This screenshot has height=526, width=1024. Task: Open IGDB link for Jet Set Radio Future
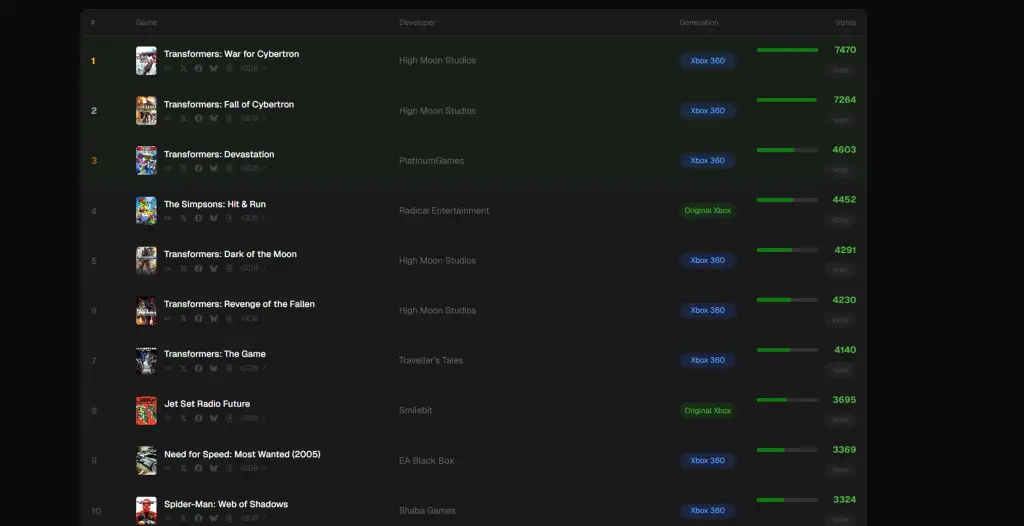[253, 418]
